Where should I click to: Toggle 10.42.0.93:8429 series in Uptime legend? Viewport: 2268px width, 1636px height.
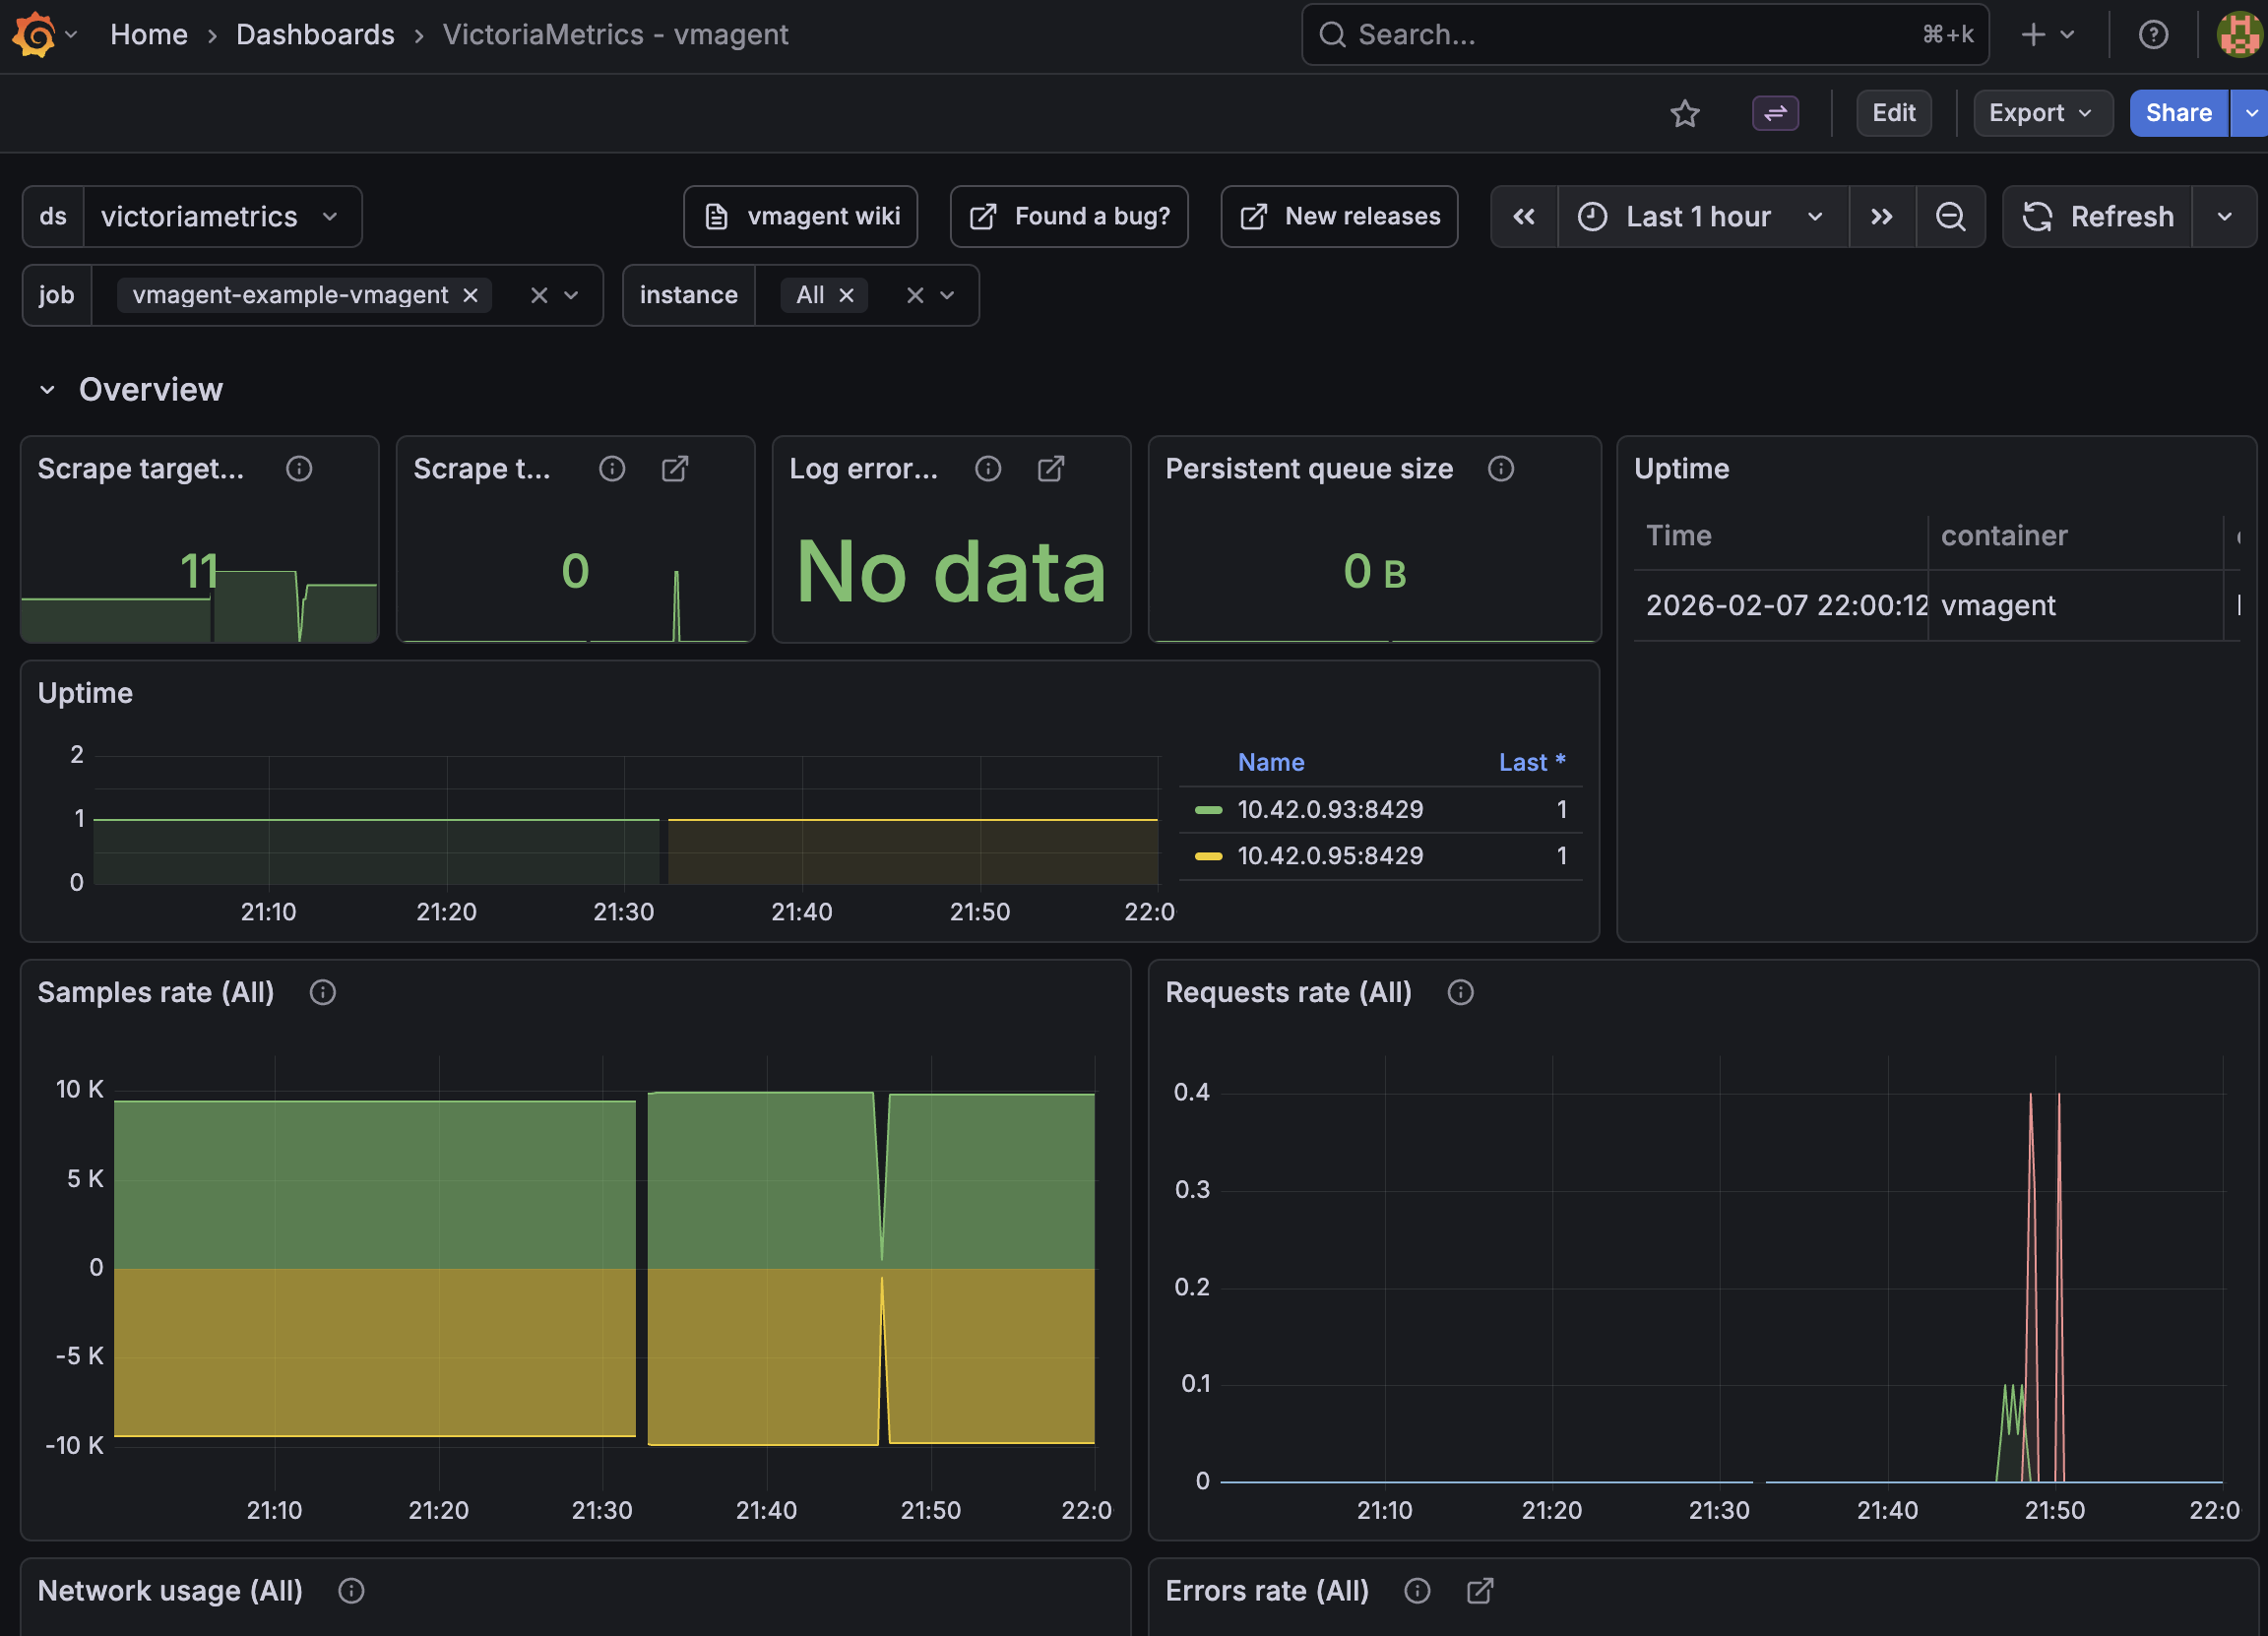(1329, 809)
